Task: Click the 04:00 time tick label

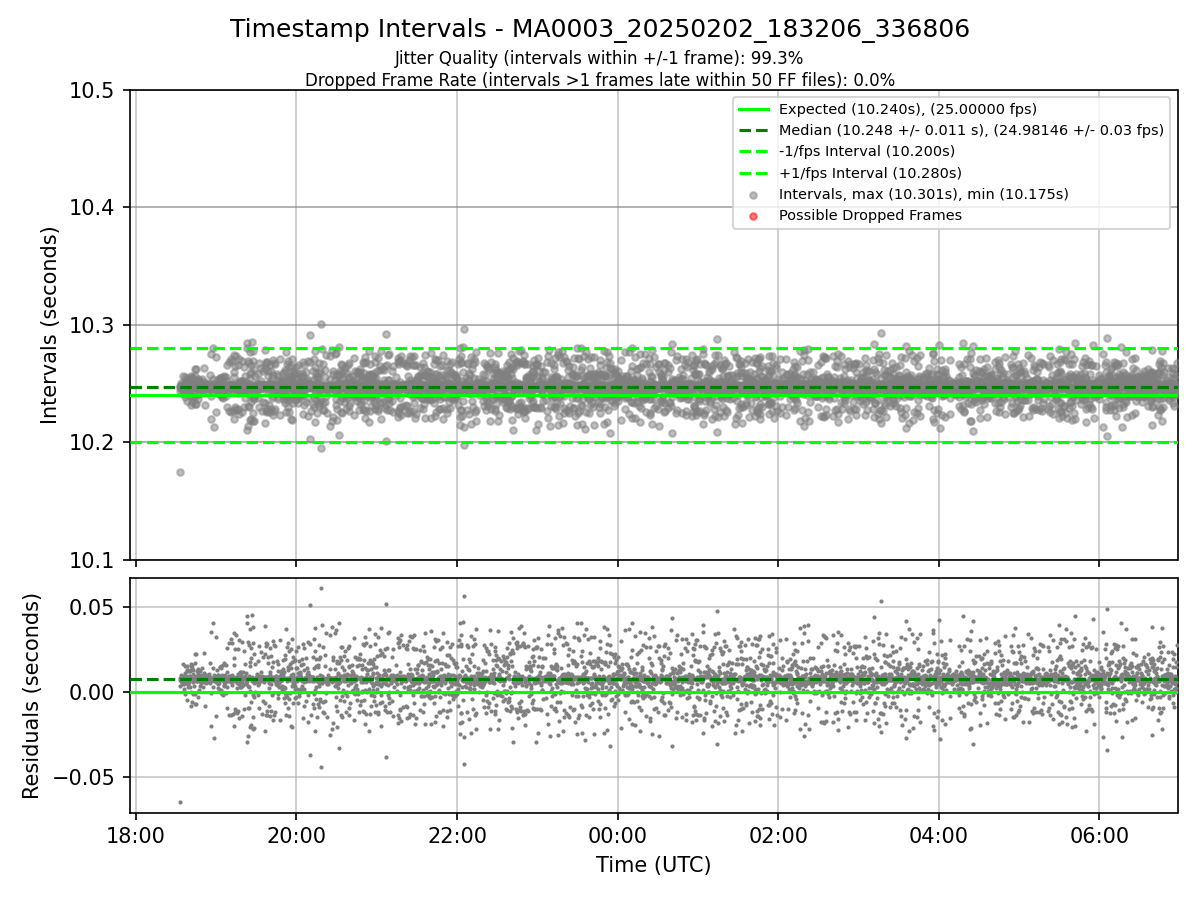Action: click(938, 834)
